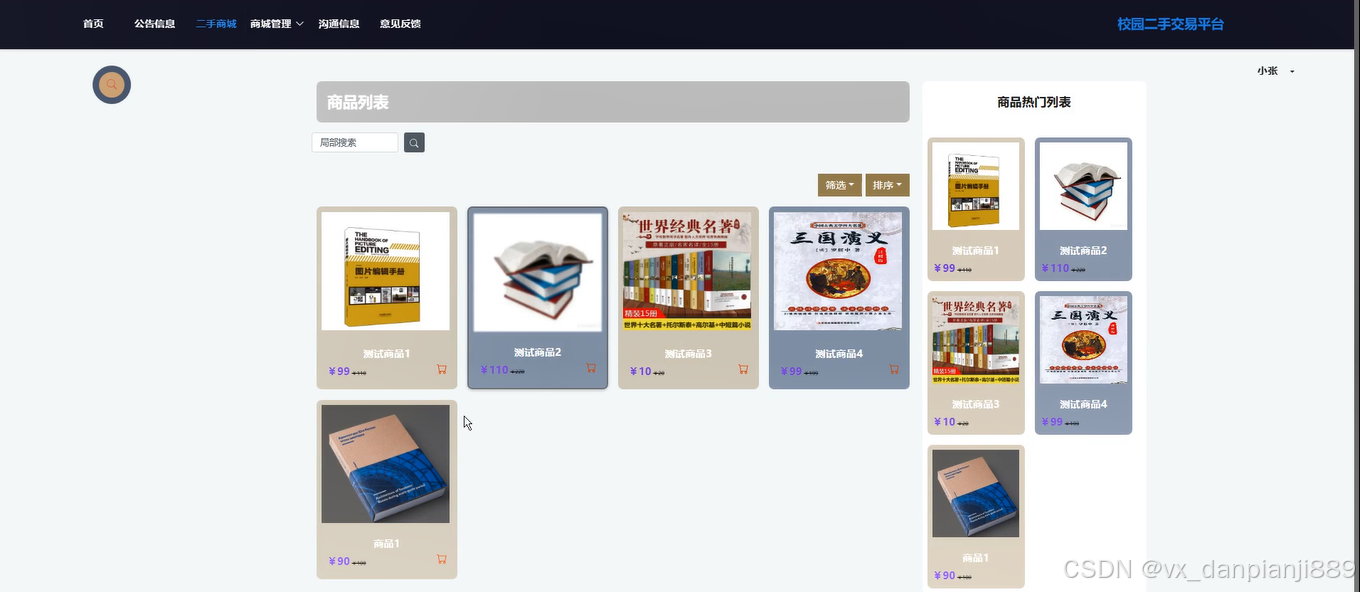Click 测试商品1 title in the product list

pos(386,354)
